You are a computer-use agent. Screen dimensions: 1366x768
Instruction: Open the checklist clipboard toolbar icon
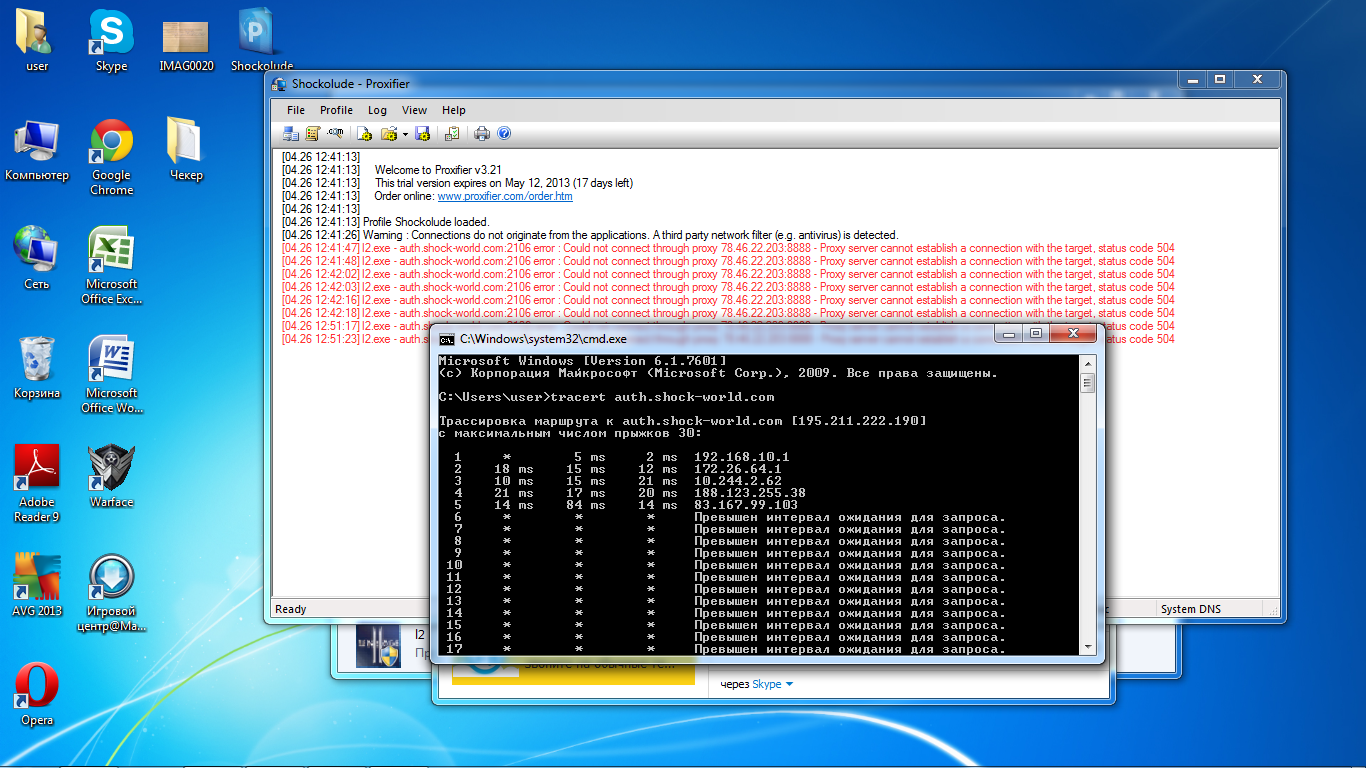pyautogui.click(x=452, y=133)
